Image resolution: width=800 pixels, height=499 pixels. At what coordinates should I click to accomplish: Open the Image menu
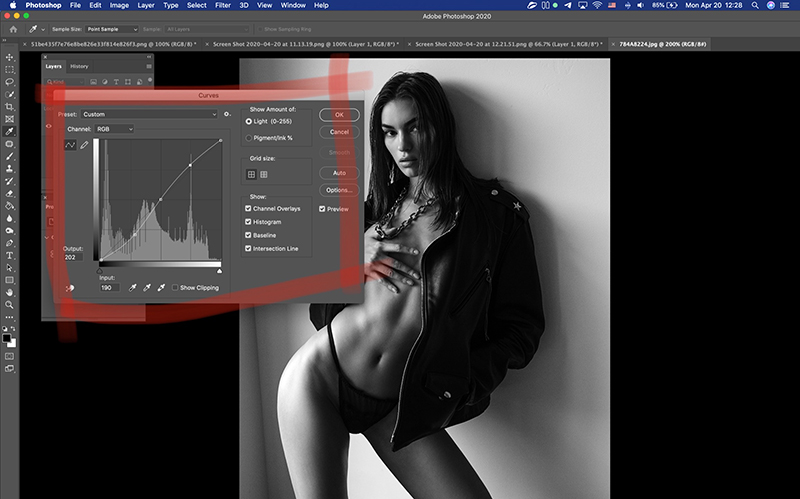(119, 5)
